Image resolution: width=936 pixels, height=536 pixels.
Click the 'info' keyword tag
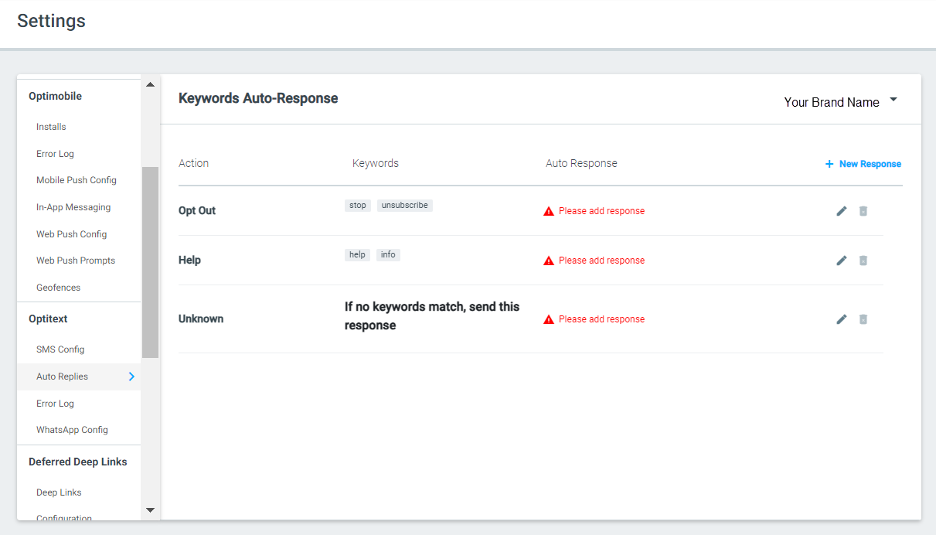coord(388,255)
